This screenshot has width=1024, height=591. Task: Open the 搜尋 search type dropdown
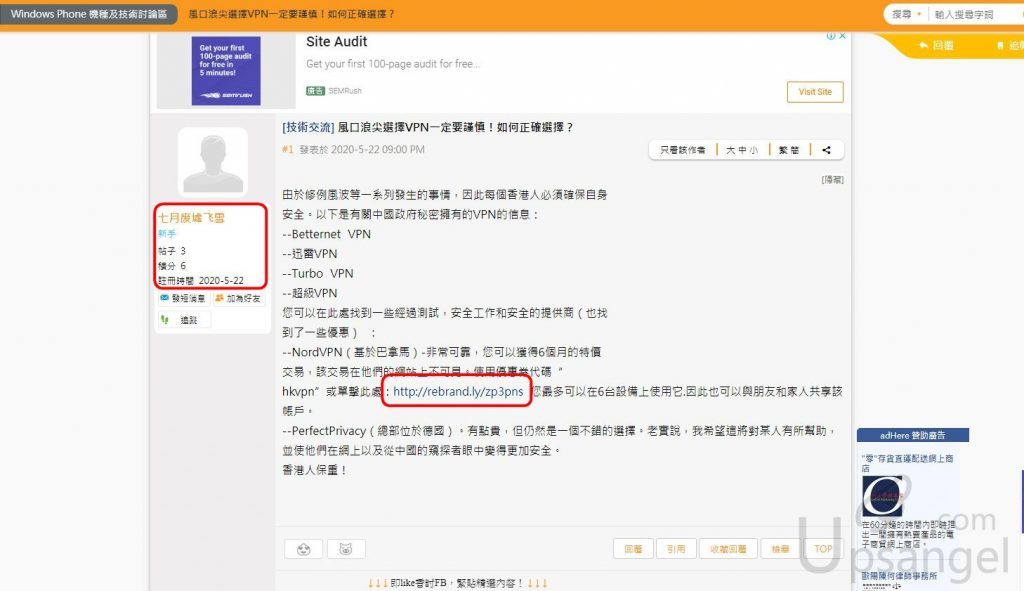[906, 14]
